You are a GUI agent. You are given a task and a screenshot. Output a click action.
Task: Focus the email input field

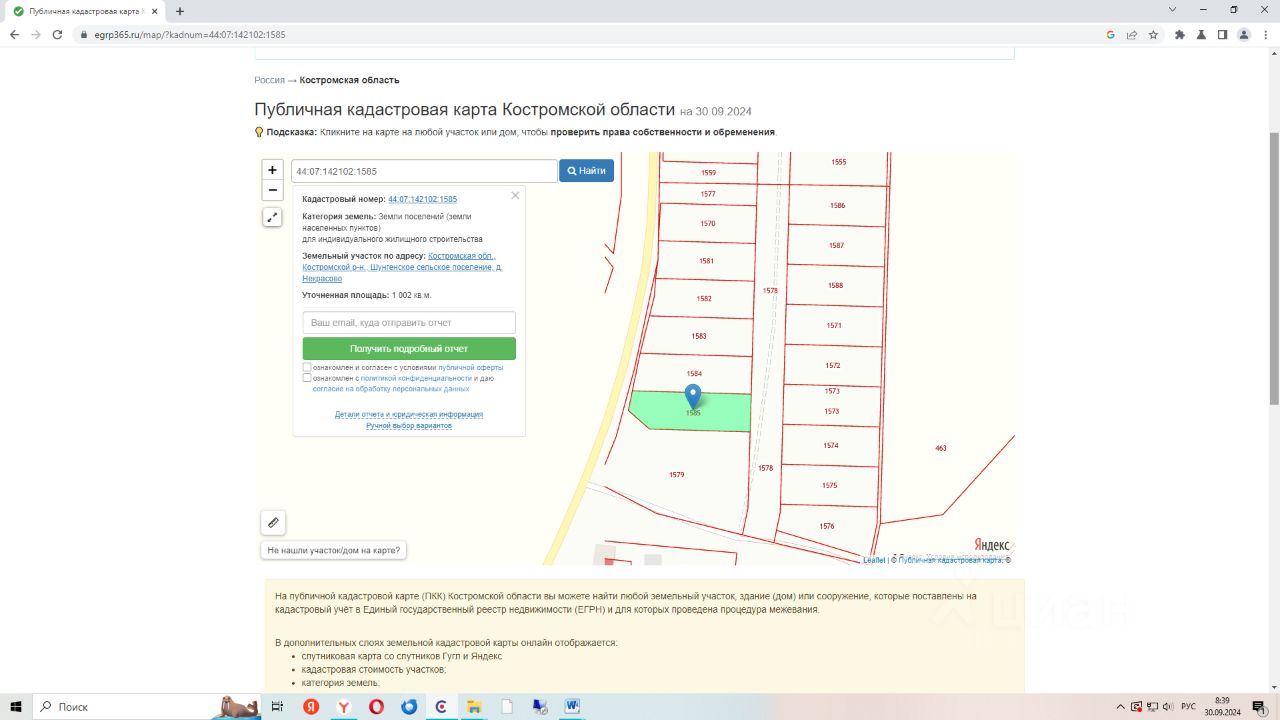coord(409,323)
